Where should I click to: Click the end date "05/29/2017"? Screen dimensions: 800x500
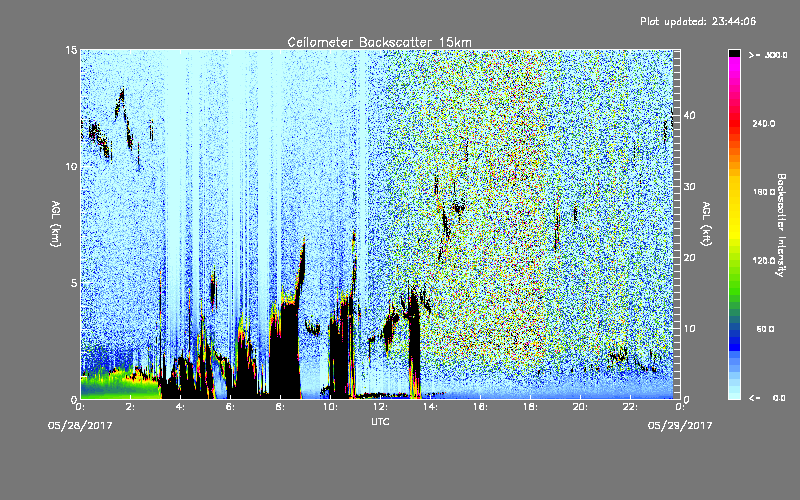pos(680,426)
